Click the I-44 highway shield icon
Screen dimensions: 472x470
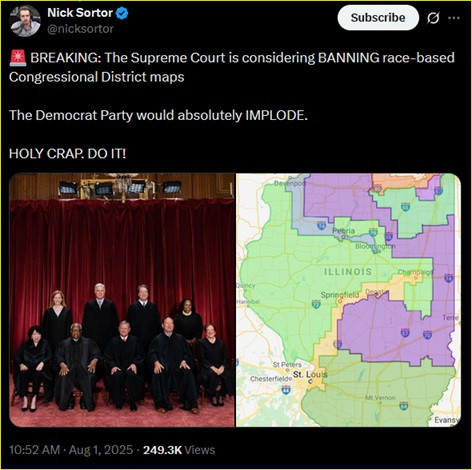tap(286, 390)
